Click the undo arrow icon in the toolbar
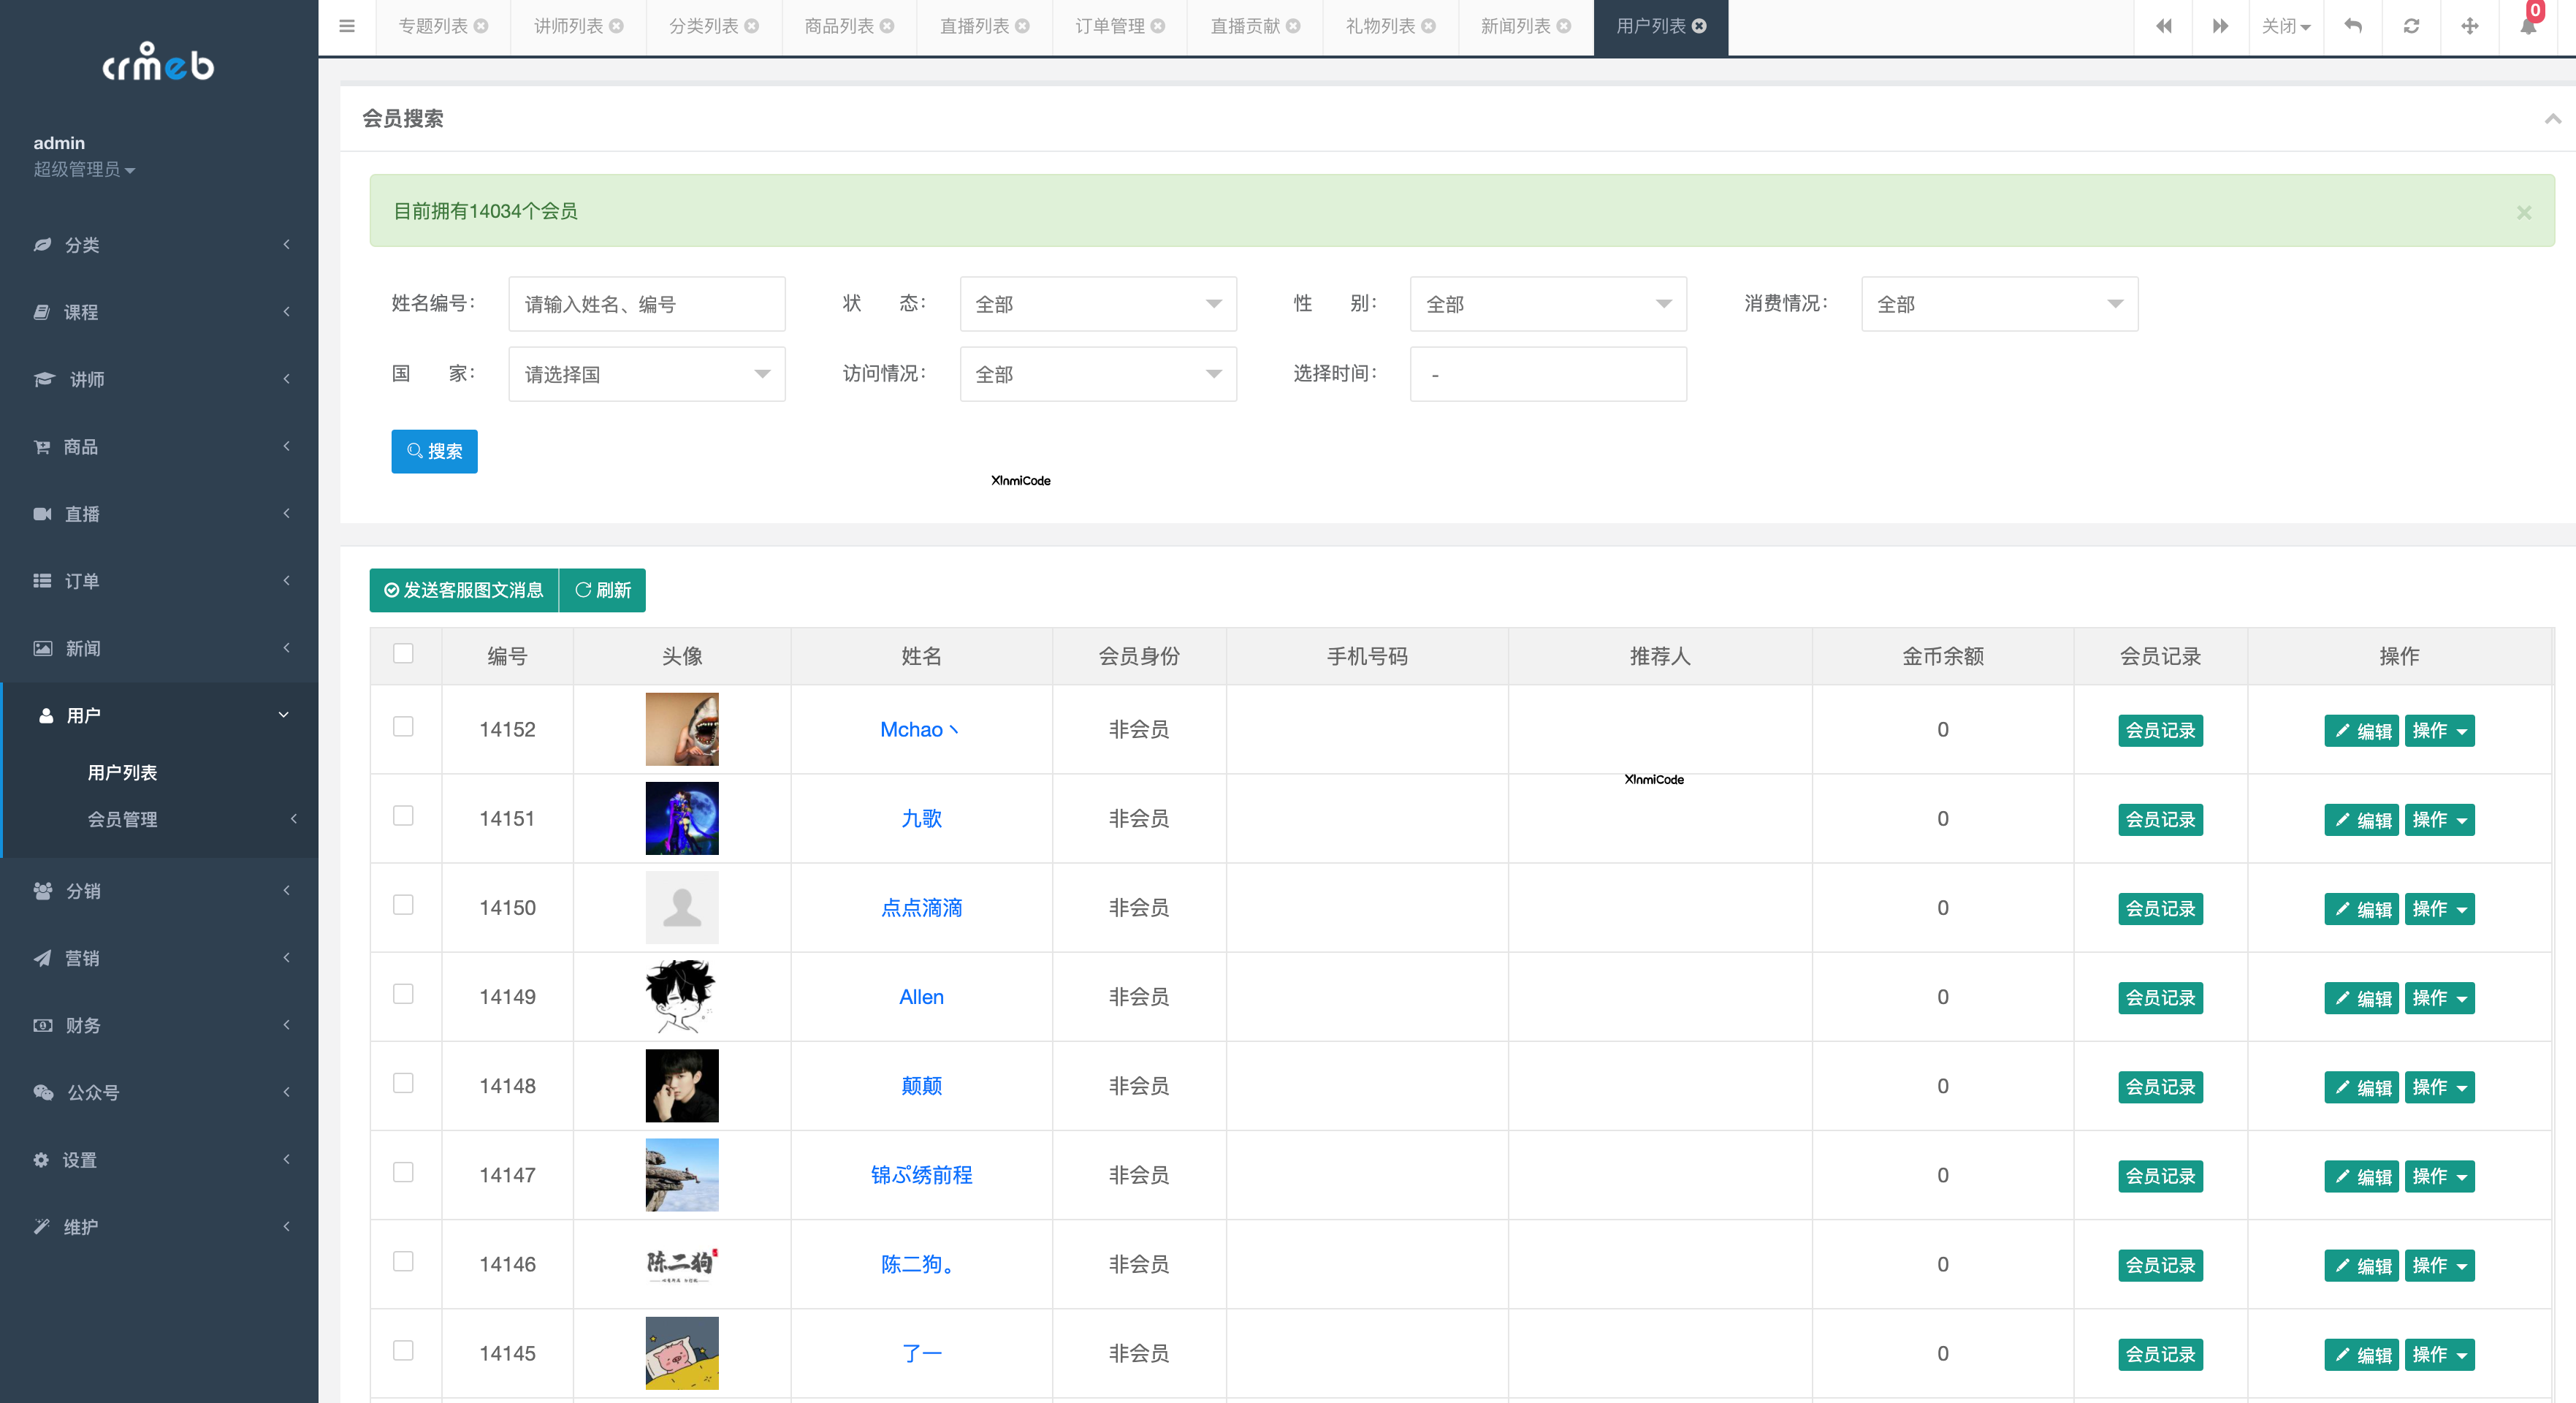 2353,26
